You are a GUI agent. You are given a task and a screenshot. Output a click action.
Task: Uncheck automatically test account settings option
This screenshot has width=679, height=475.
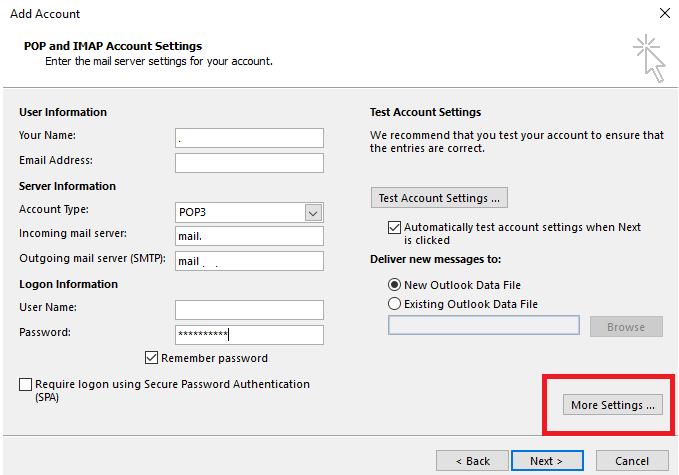(x=394, y=228)
